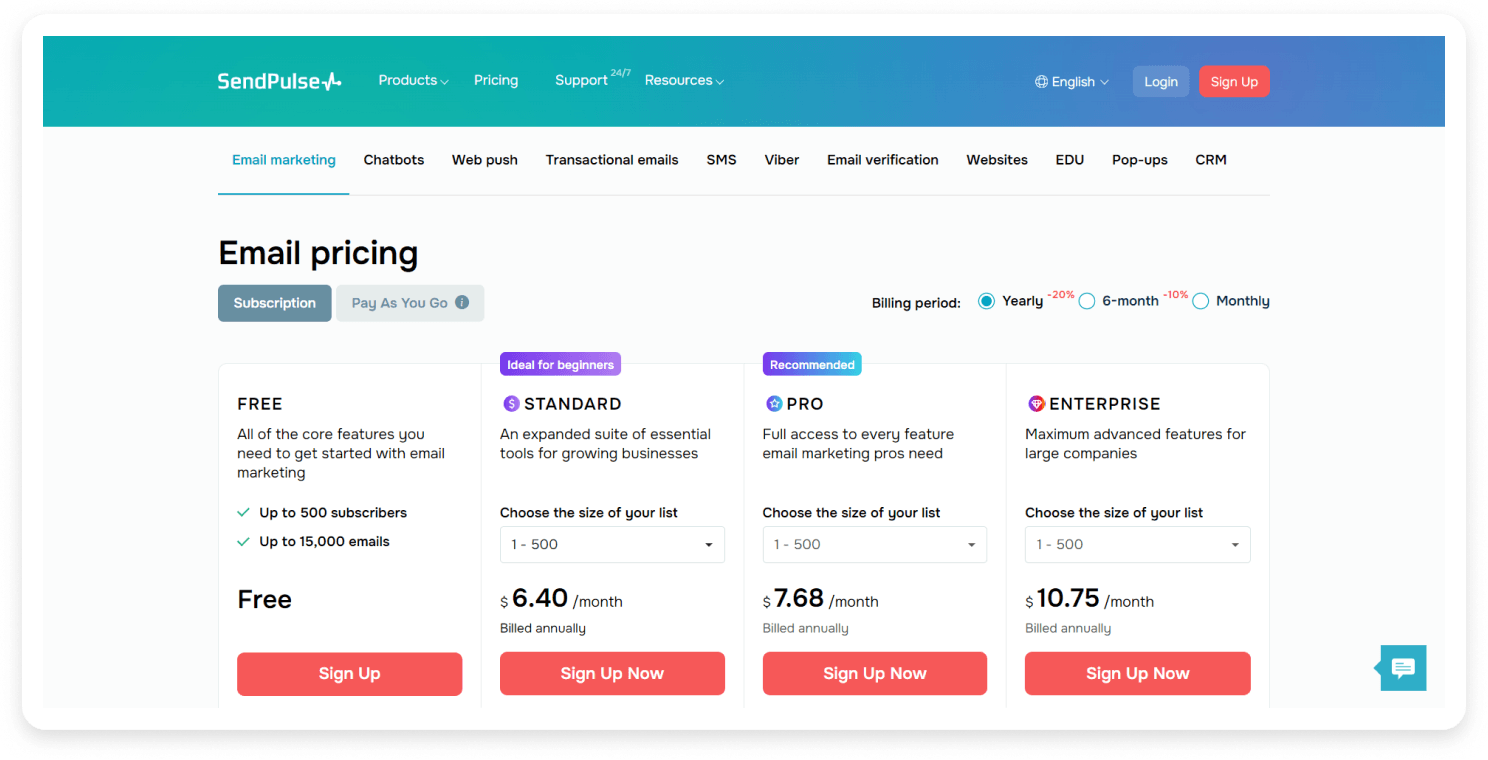Click the $7.68 /month price
This screenshot has width=1488, height=760.
[821, 600]
